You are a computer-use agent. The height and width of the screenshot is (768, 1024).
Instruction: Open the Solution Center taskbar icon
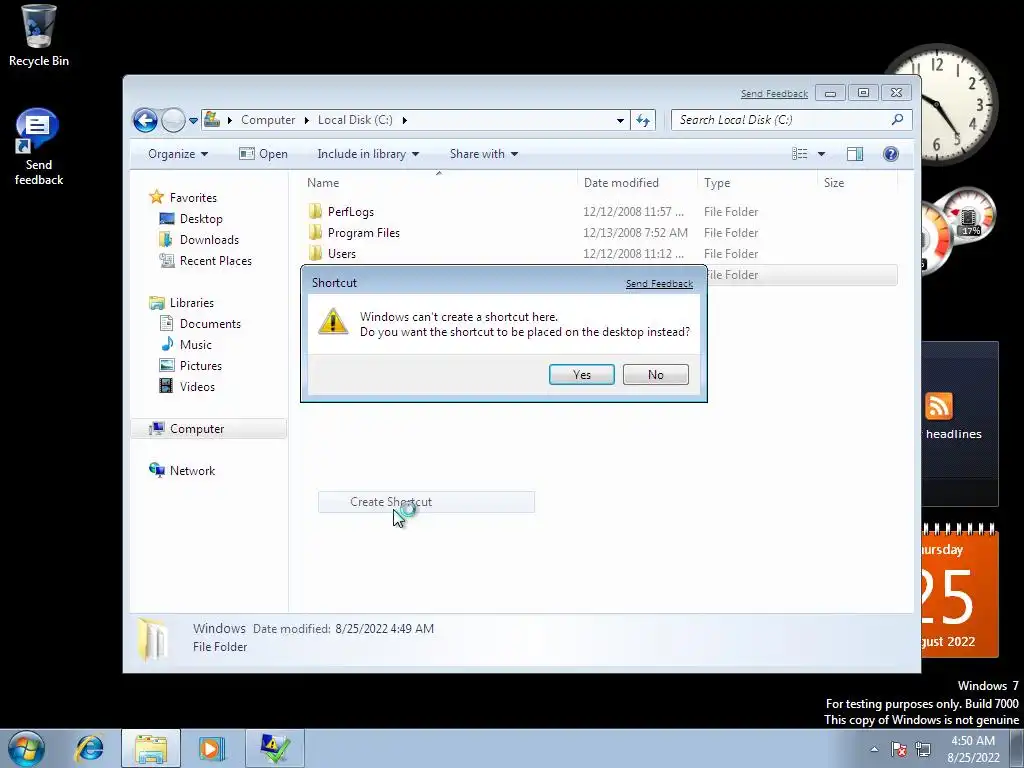click(x=274, y=748)
